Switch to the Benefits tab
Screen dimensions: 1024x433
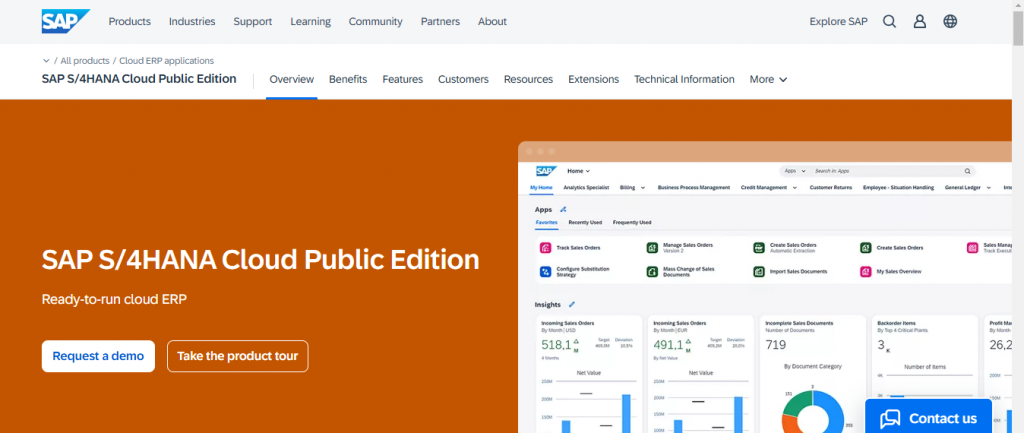pos(348,79)
